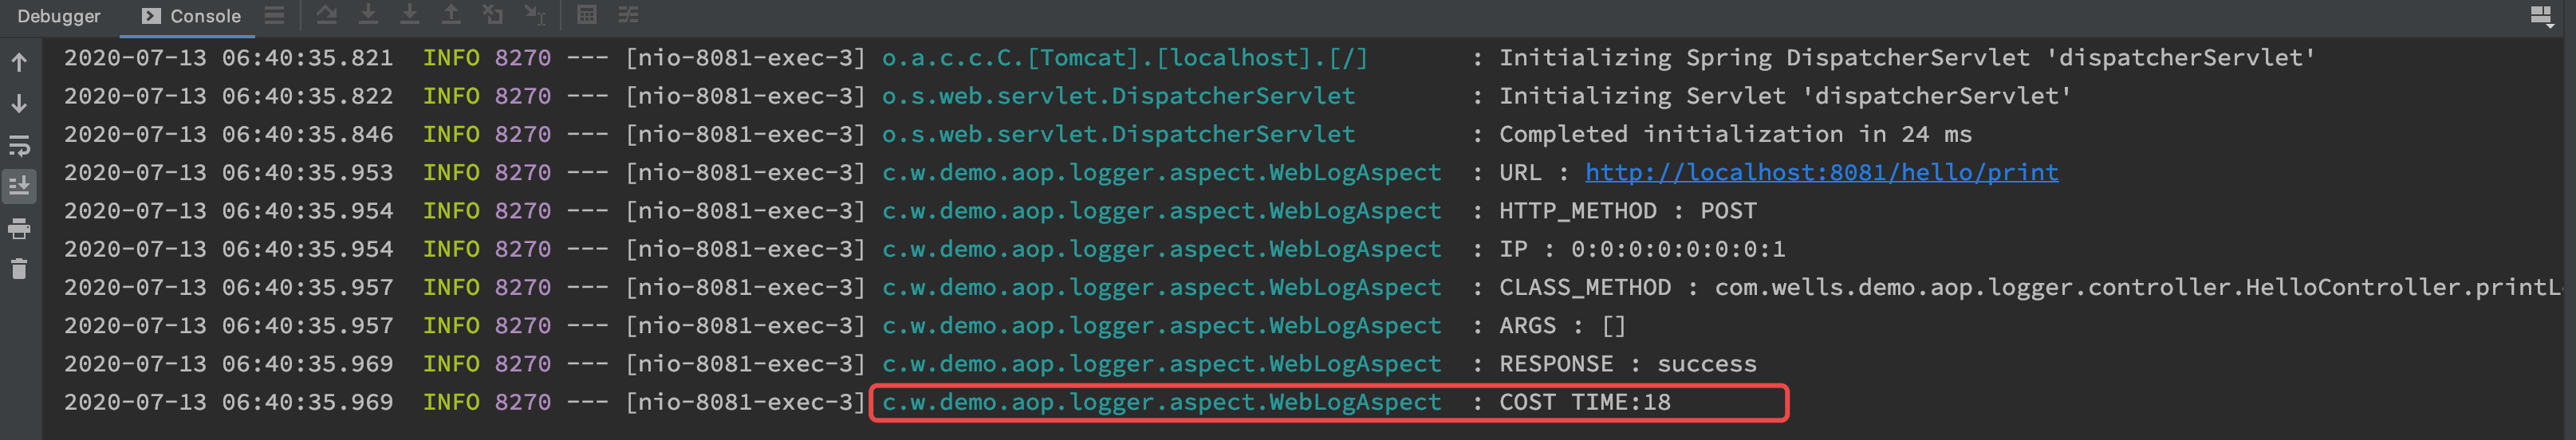Switch to the Debugger tab

[59, 16]
